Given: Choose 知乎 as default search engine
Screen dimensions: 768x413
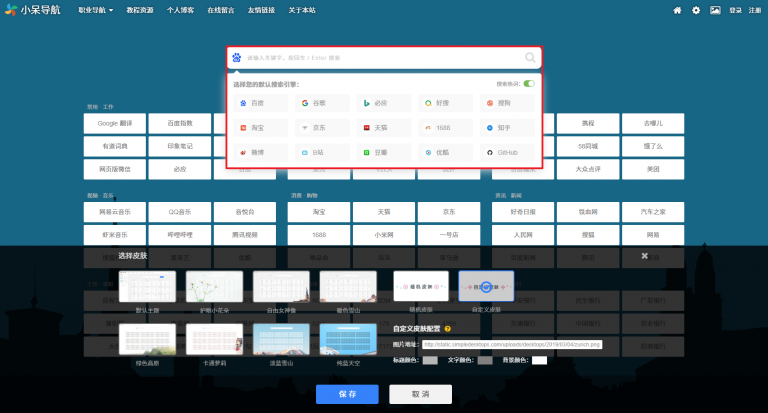Looking at the screenshot, I should 507,128.
